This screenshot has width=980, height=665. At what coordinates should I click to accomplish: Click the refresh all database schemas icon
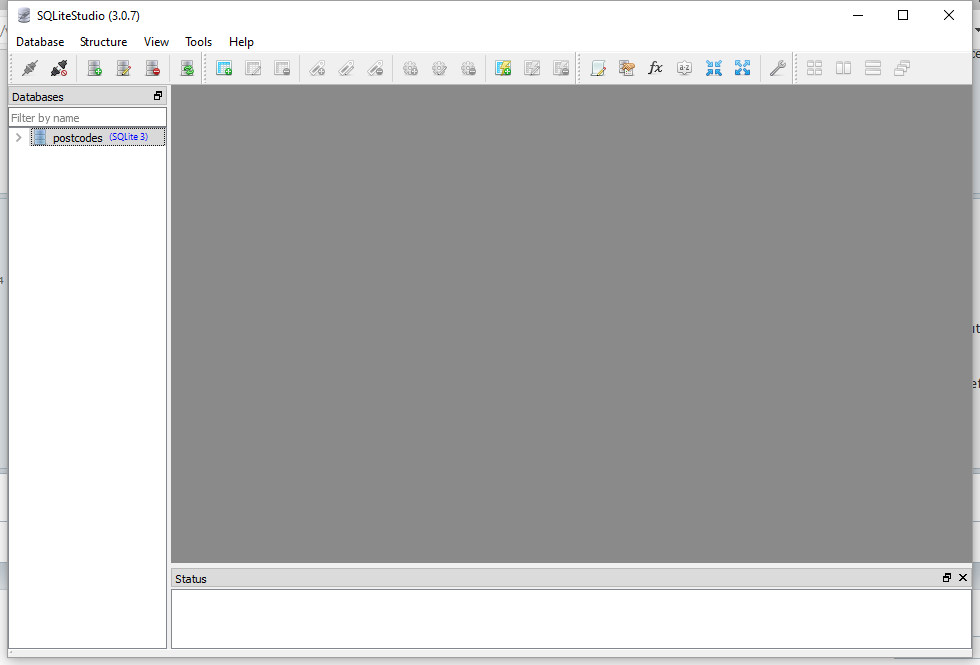click(x=187, y=68)
